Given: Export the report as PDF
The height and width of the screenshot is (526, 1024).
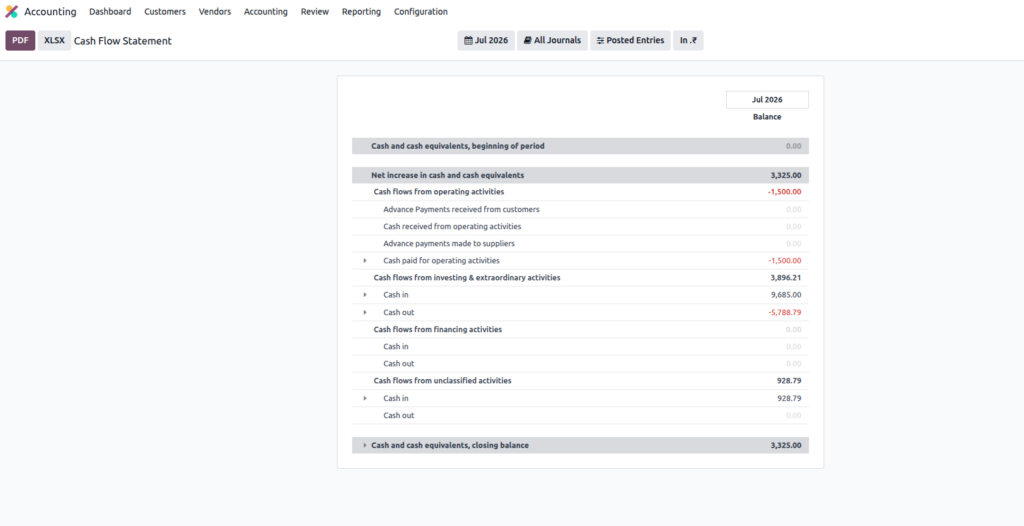Looking at the screenshot, I should (20, 41).
